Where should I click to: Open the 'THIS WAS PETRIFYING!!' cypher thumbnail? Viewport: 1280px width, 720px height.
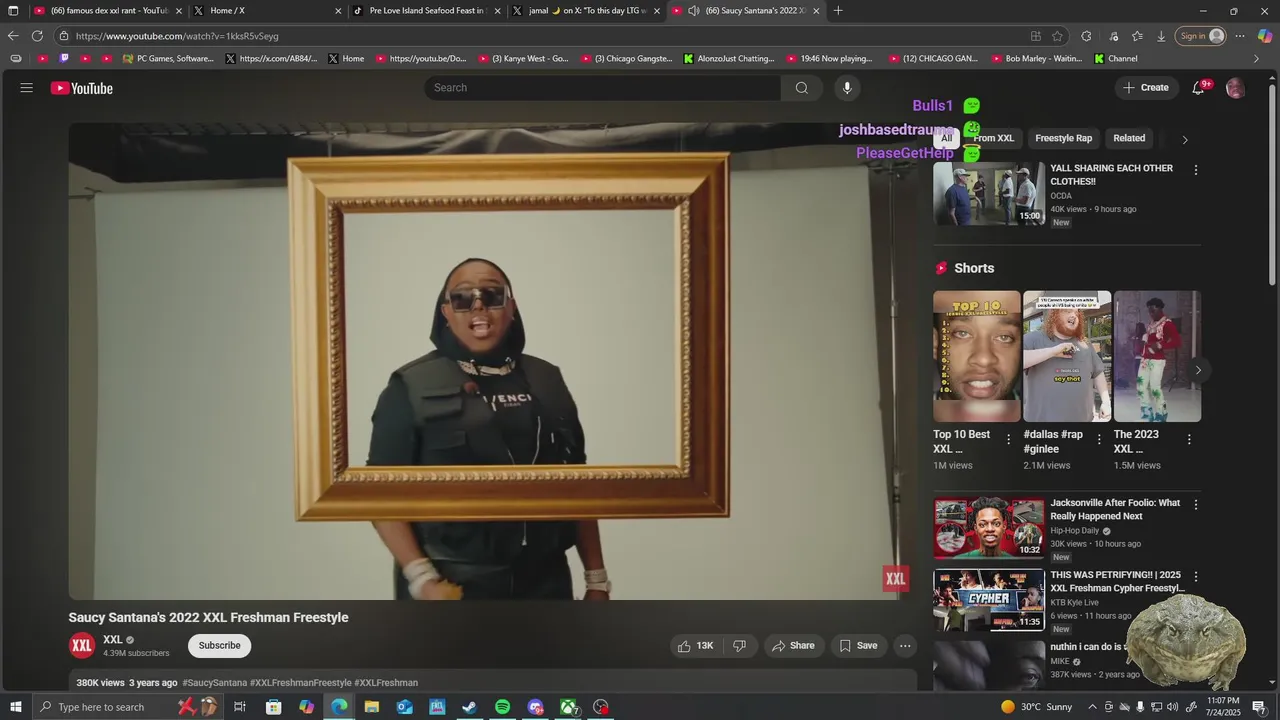click(x=989, y=600)
